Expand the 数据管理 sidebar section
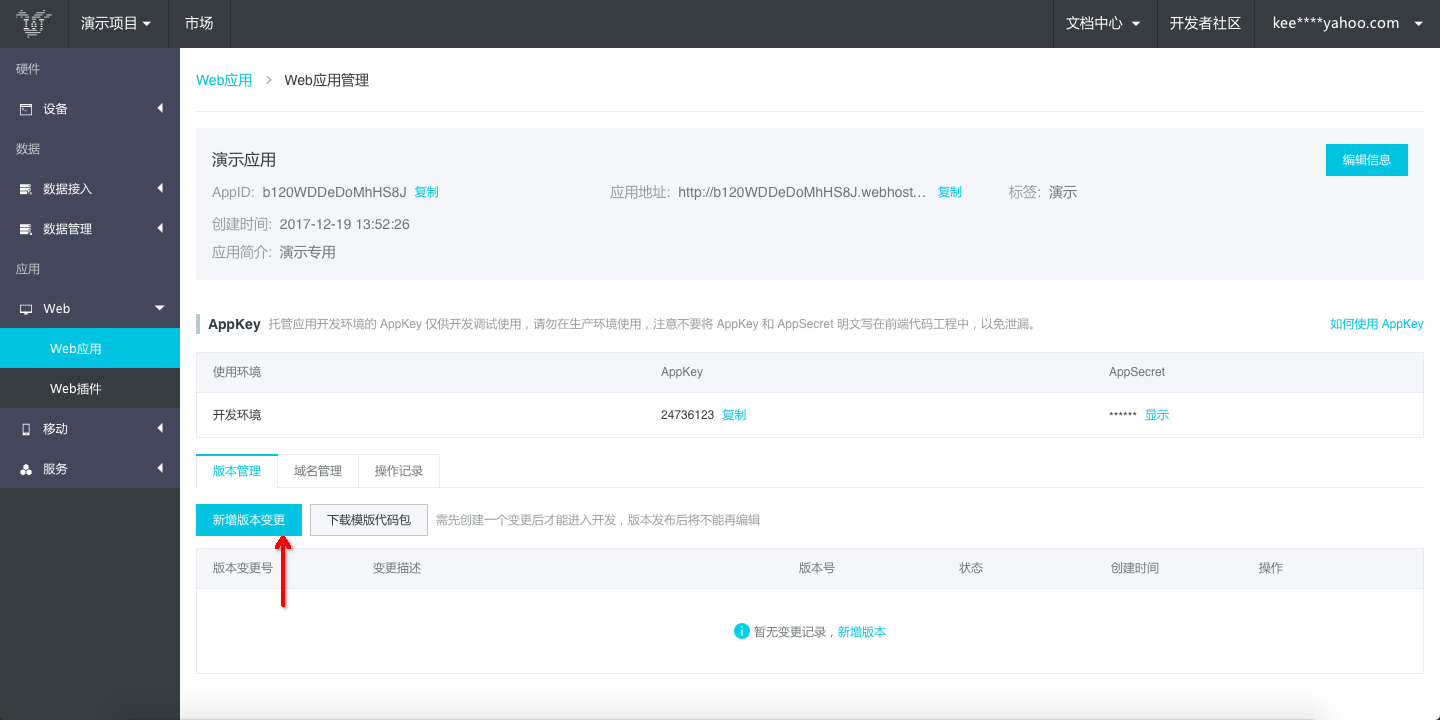Viewport: 1440px width, 720px height. (x=160, y=228)
